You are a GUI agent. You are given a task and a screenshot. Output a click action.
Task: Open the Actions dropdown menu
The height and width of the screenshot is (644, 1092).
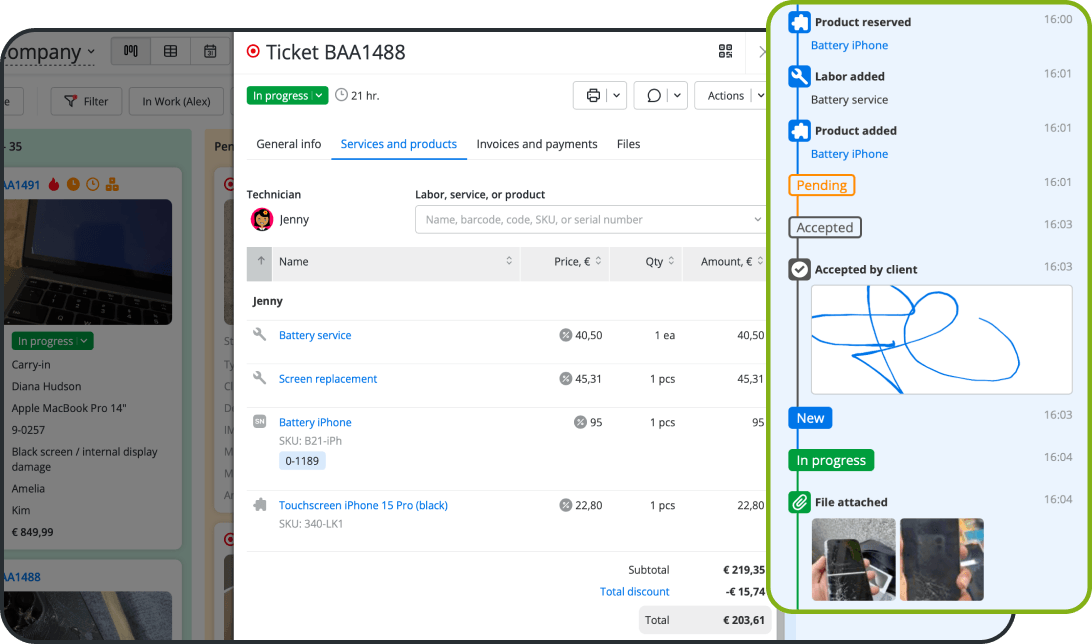pyautogui.click(x=731, y=95)
